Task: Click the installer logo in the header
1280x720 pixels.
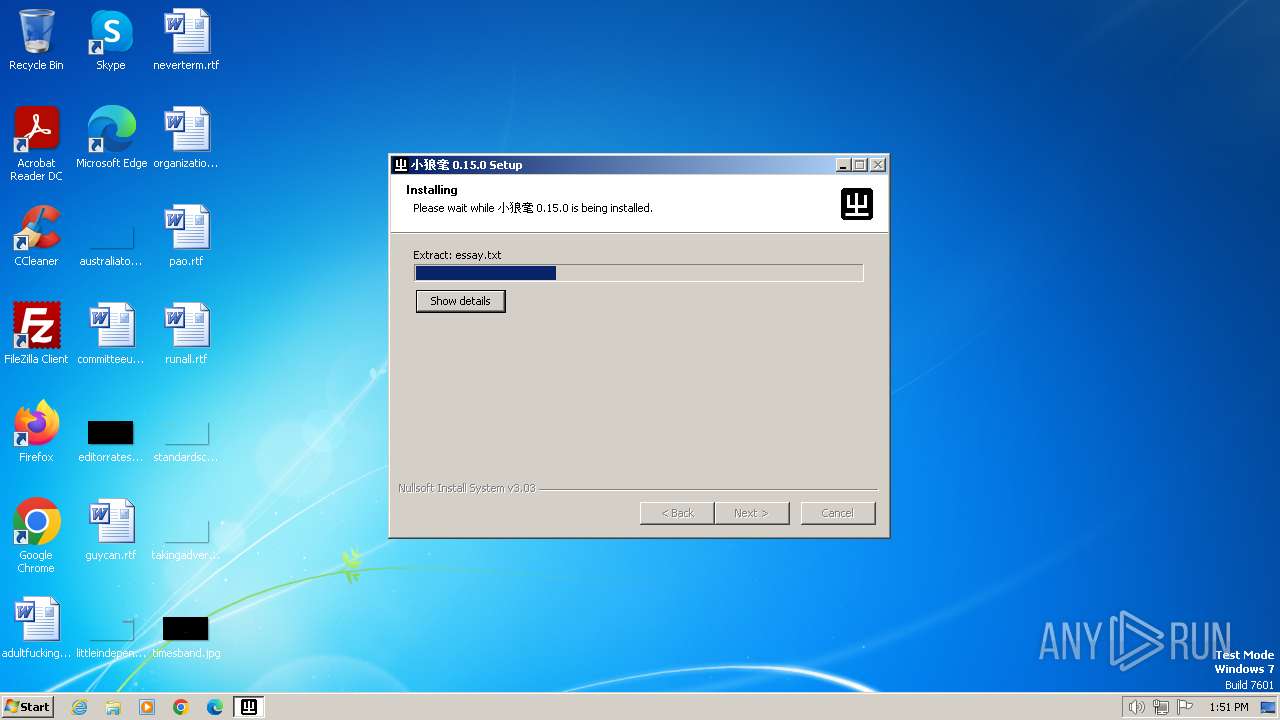Action: (x=857, y=204)
